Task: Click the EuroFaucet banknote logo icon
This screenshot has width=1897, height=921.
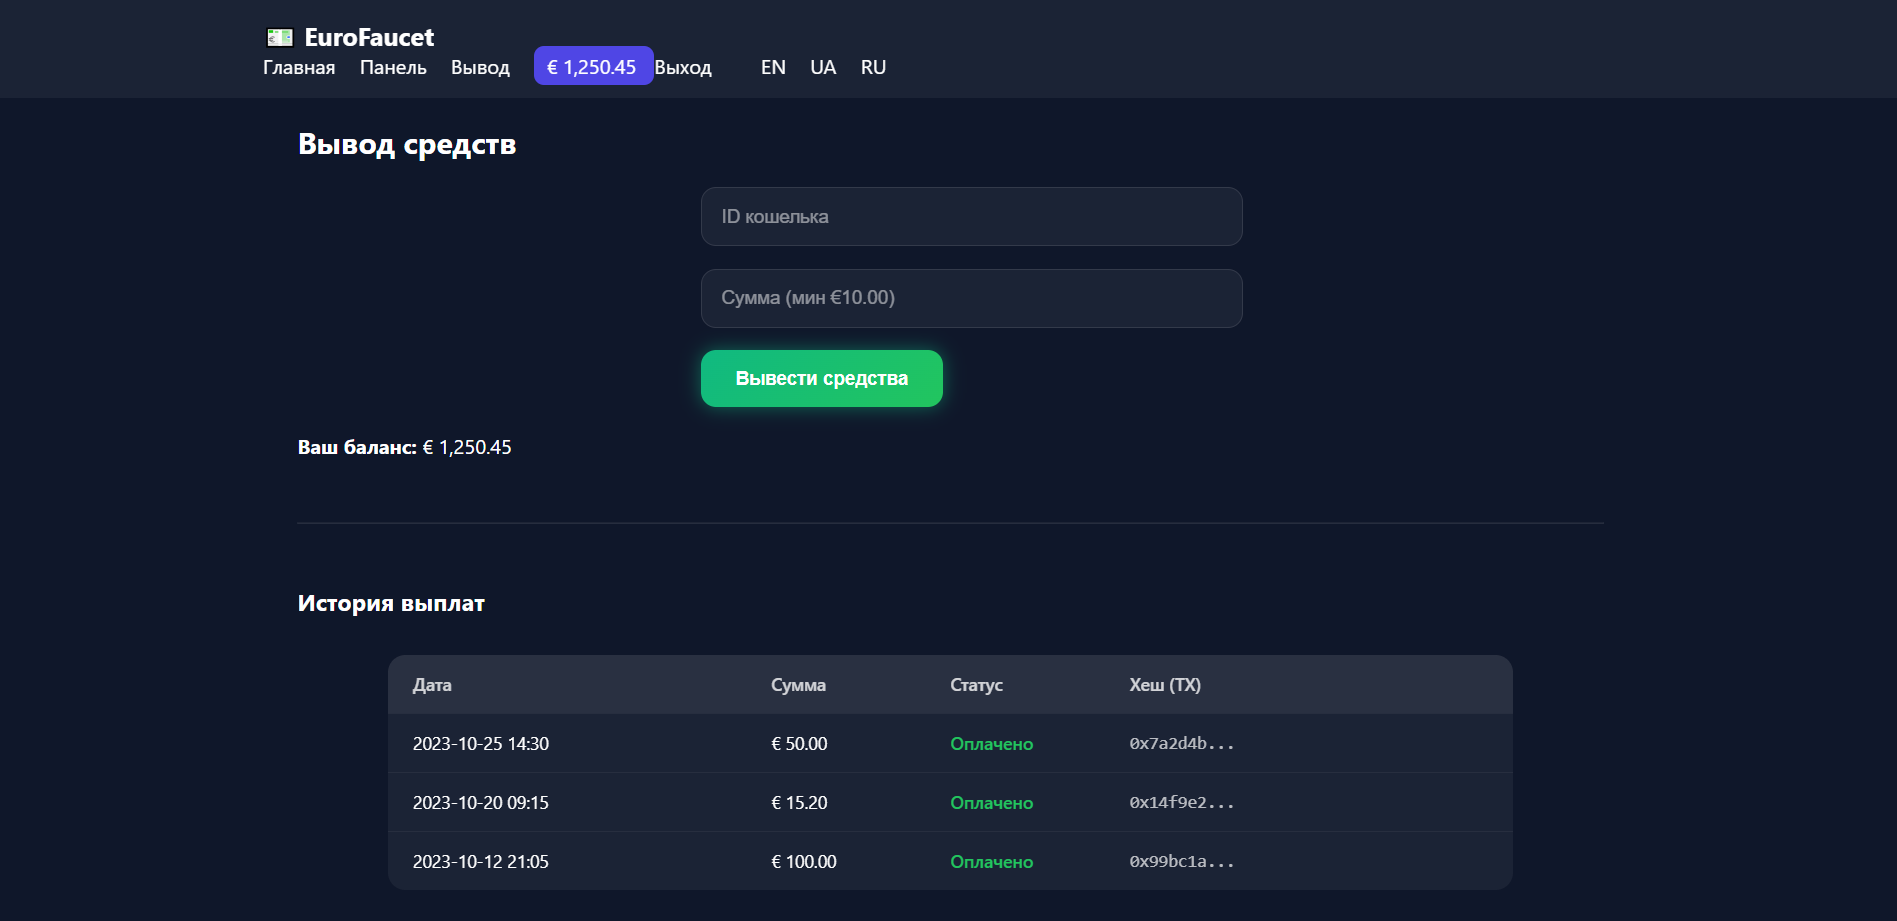Action: pyautogui.click(x=280, y=38)
